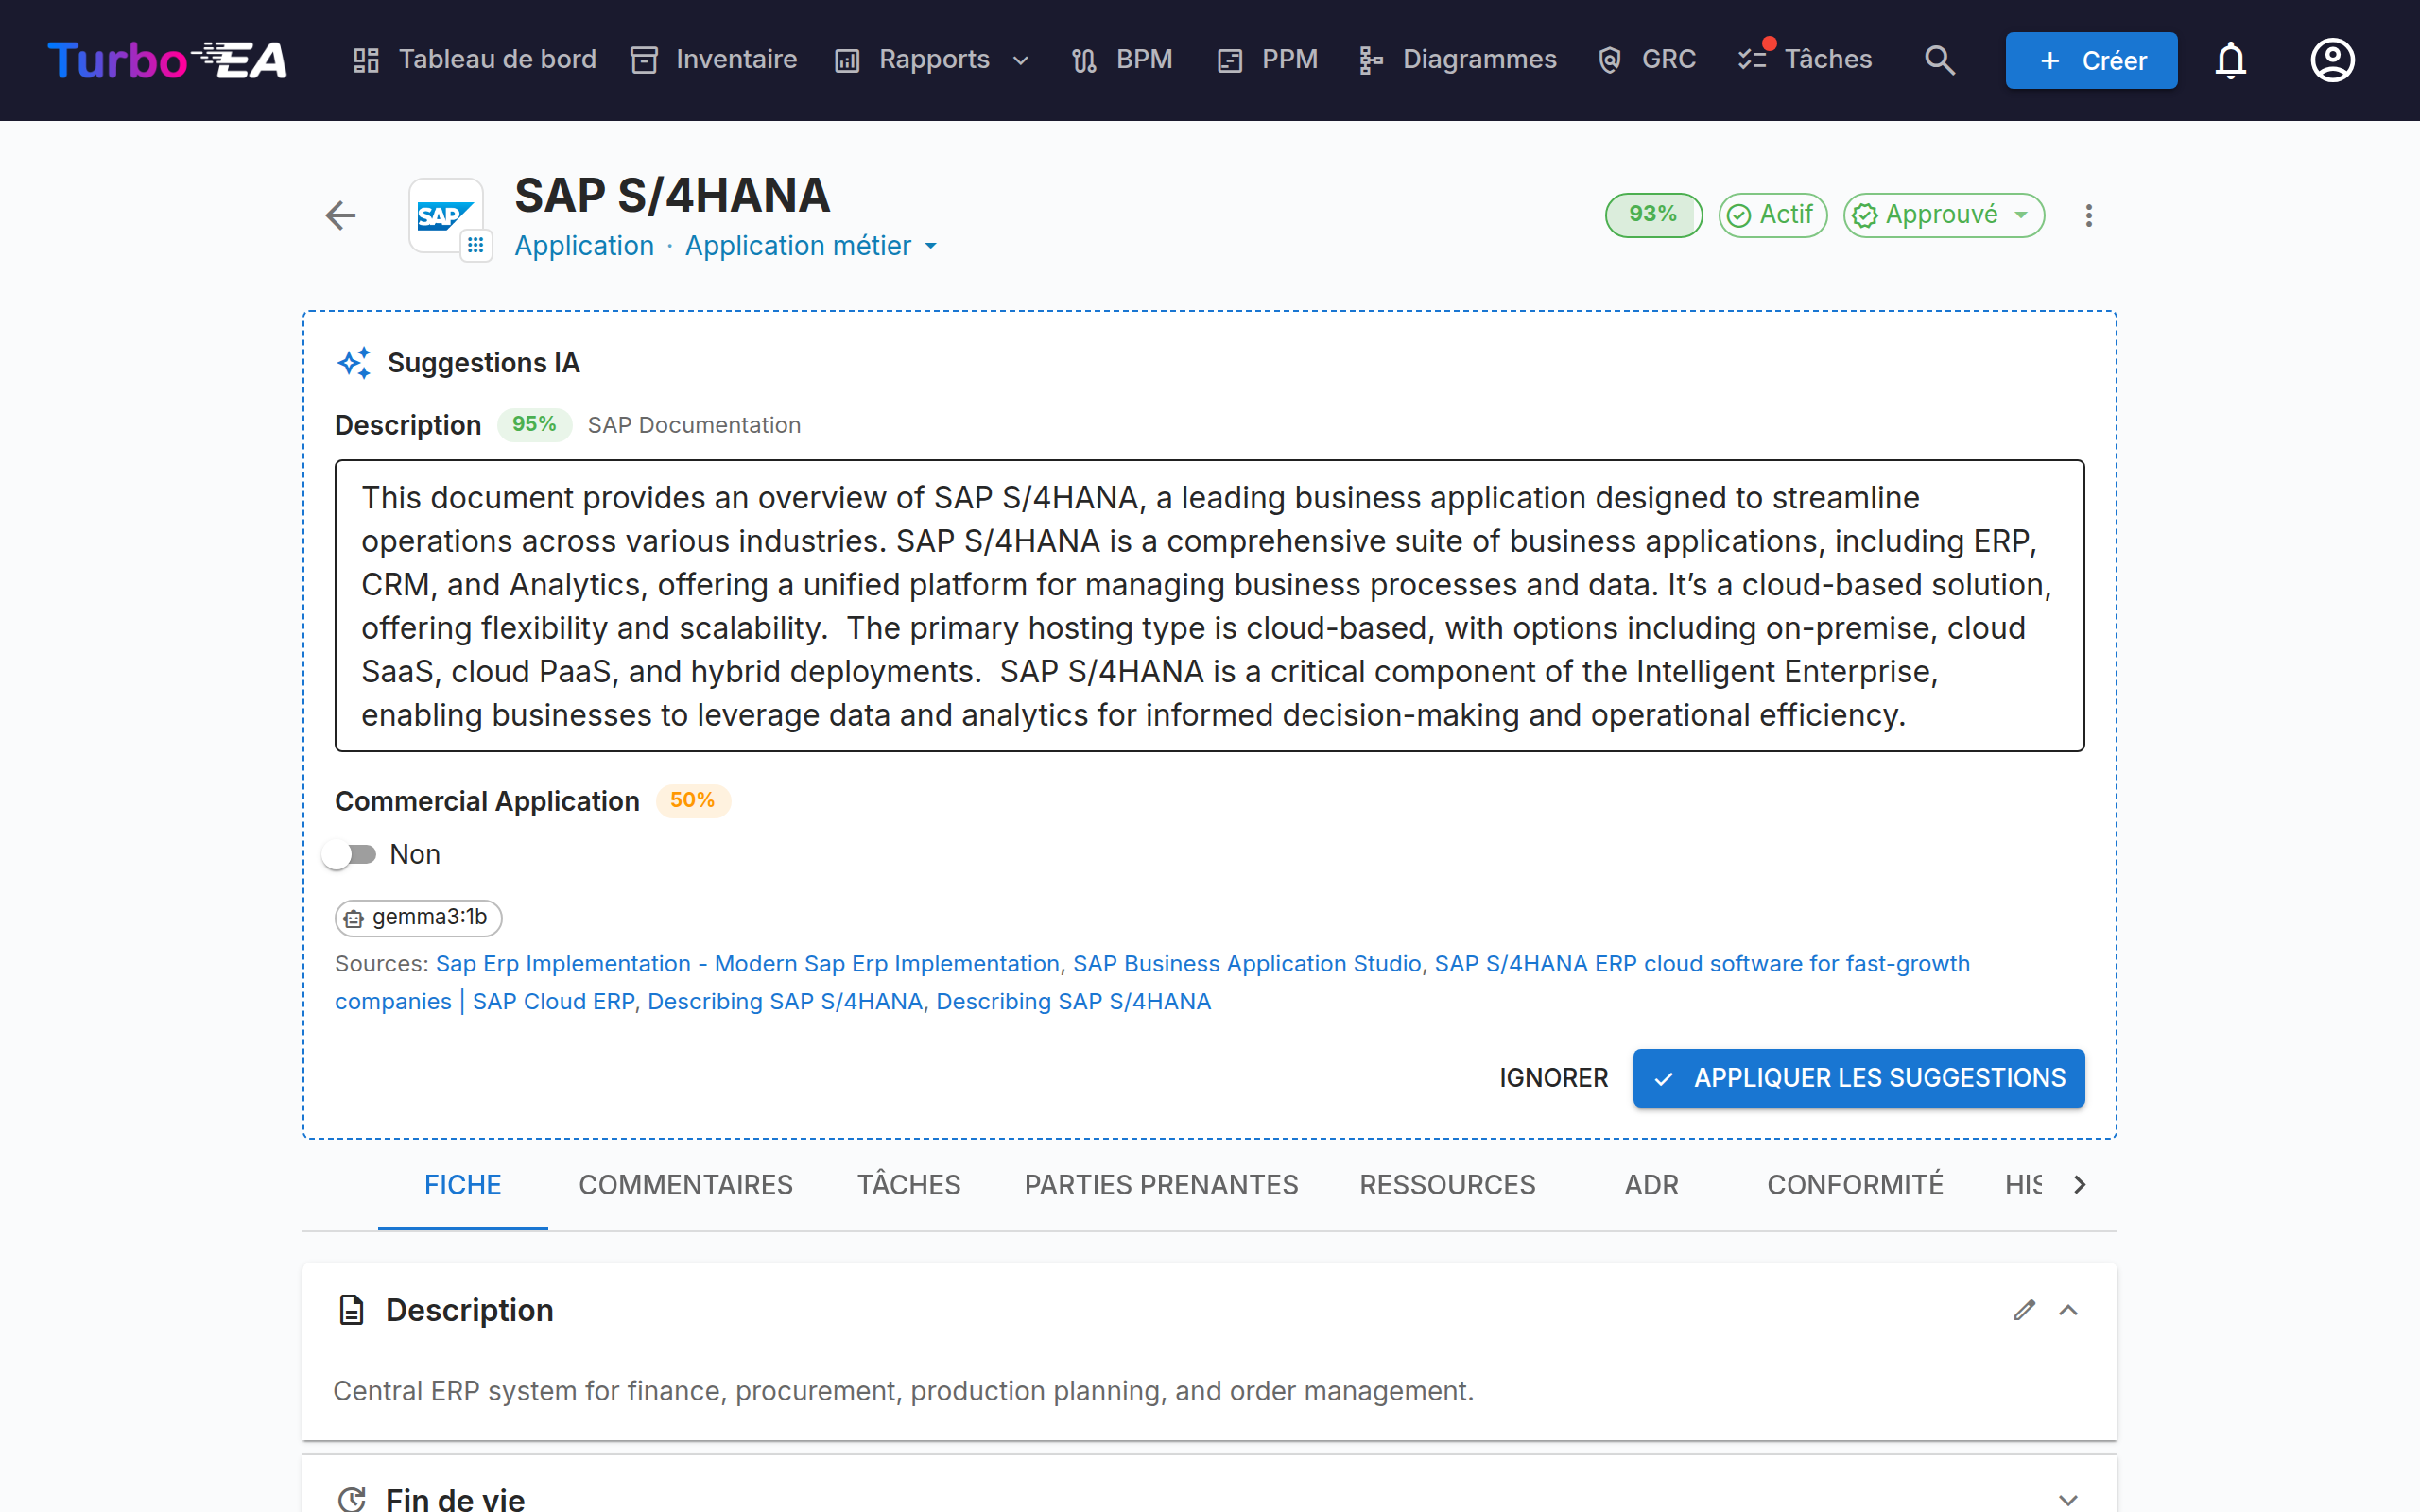Open Application métier subtype dropdown
The width and height of the screenshot is (2420, 1512).
pyautogui.click(x=811, y=246)
